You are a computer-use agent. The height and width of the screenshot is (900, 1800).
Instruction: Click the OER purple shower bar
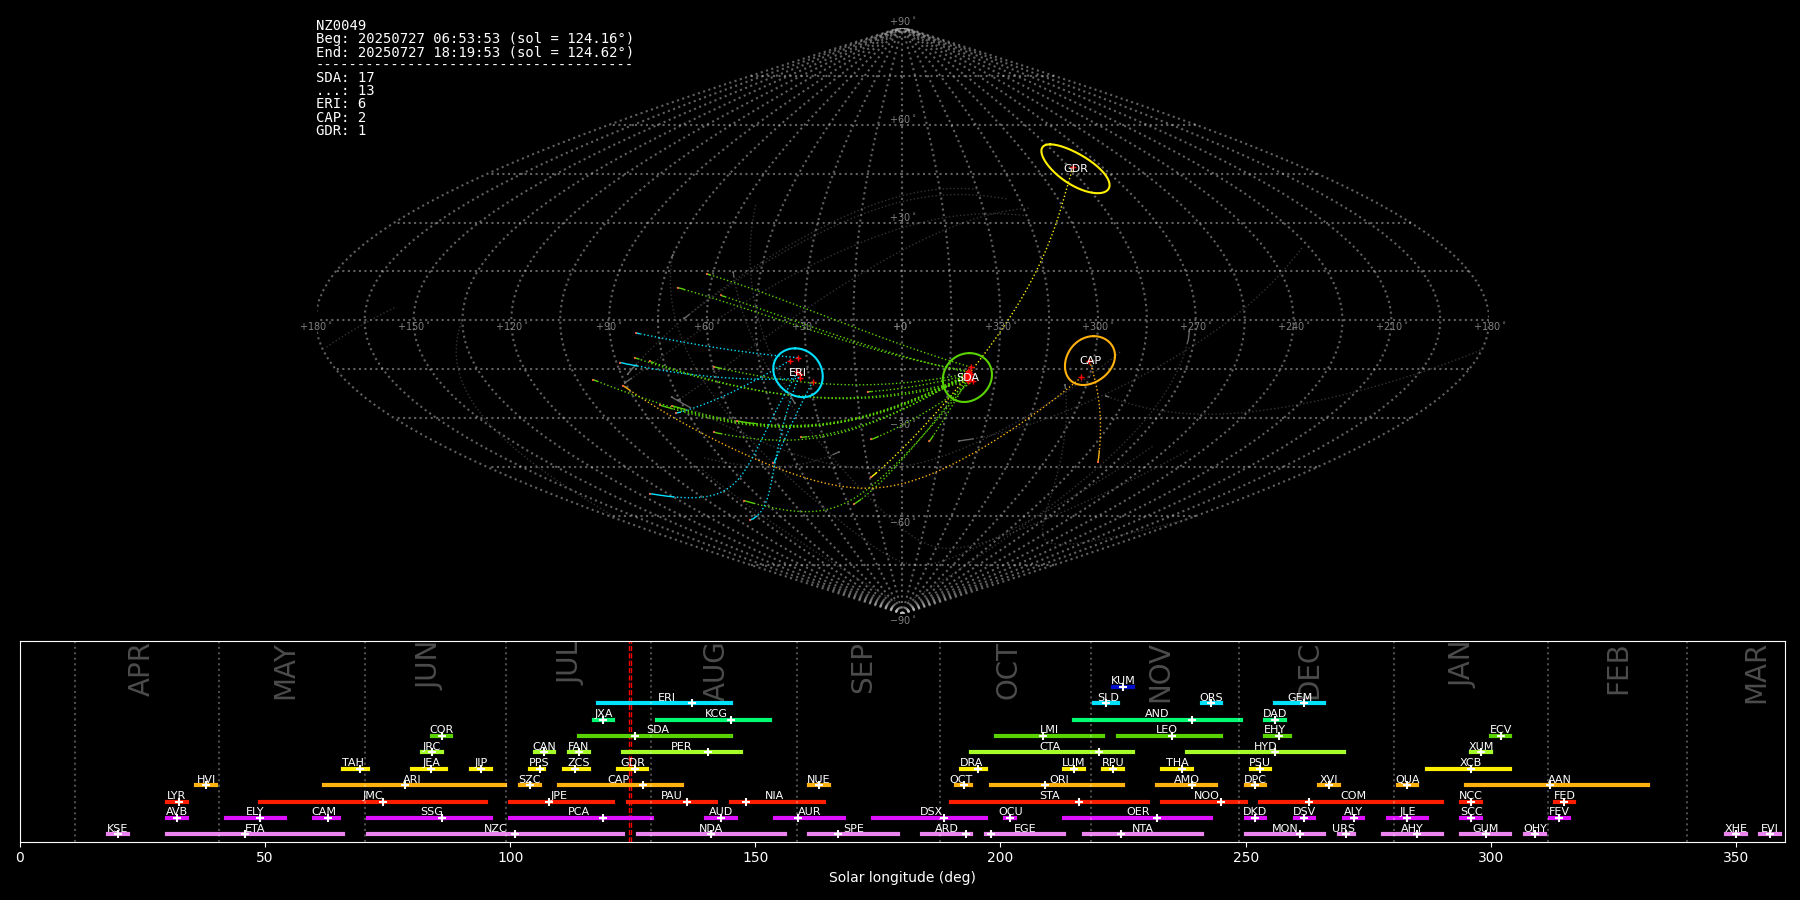[x=1137, y=818]
